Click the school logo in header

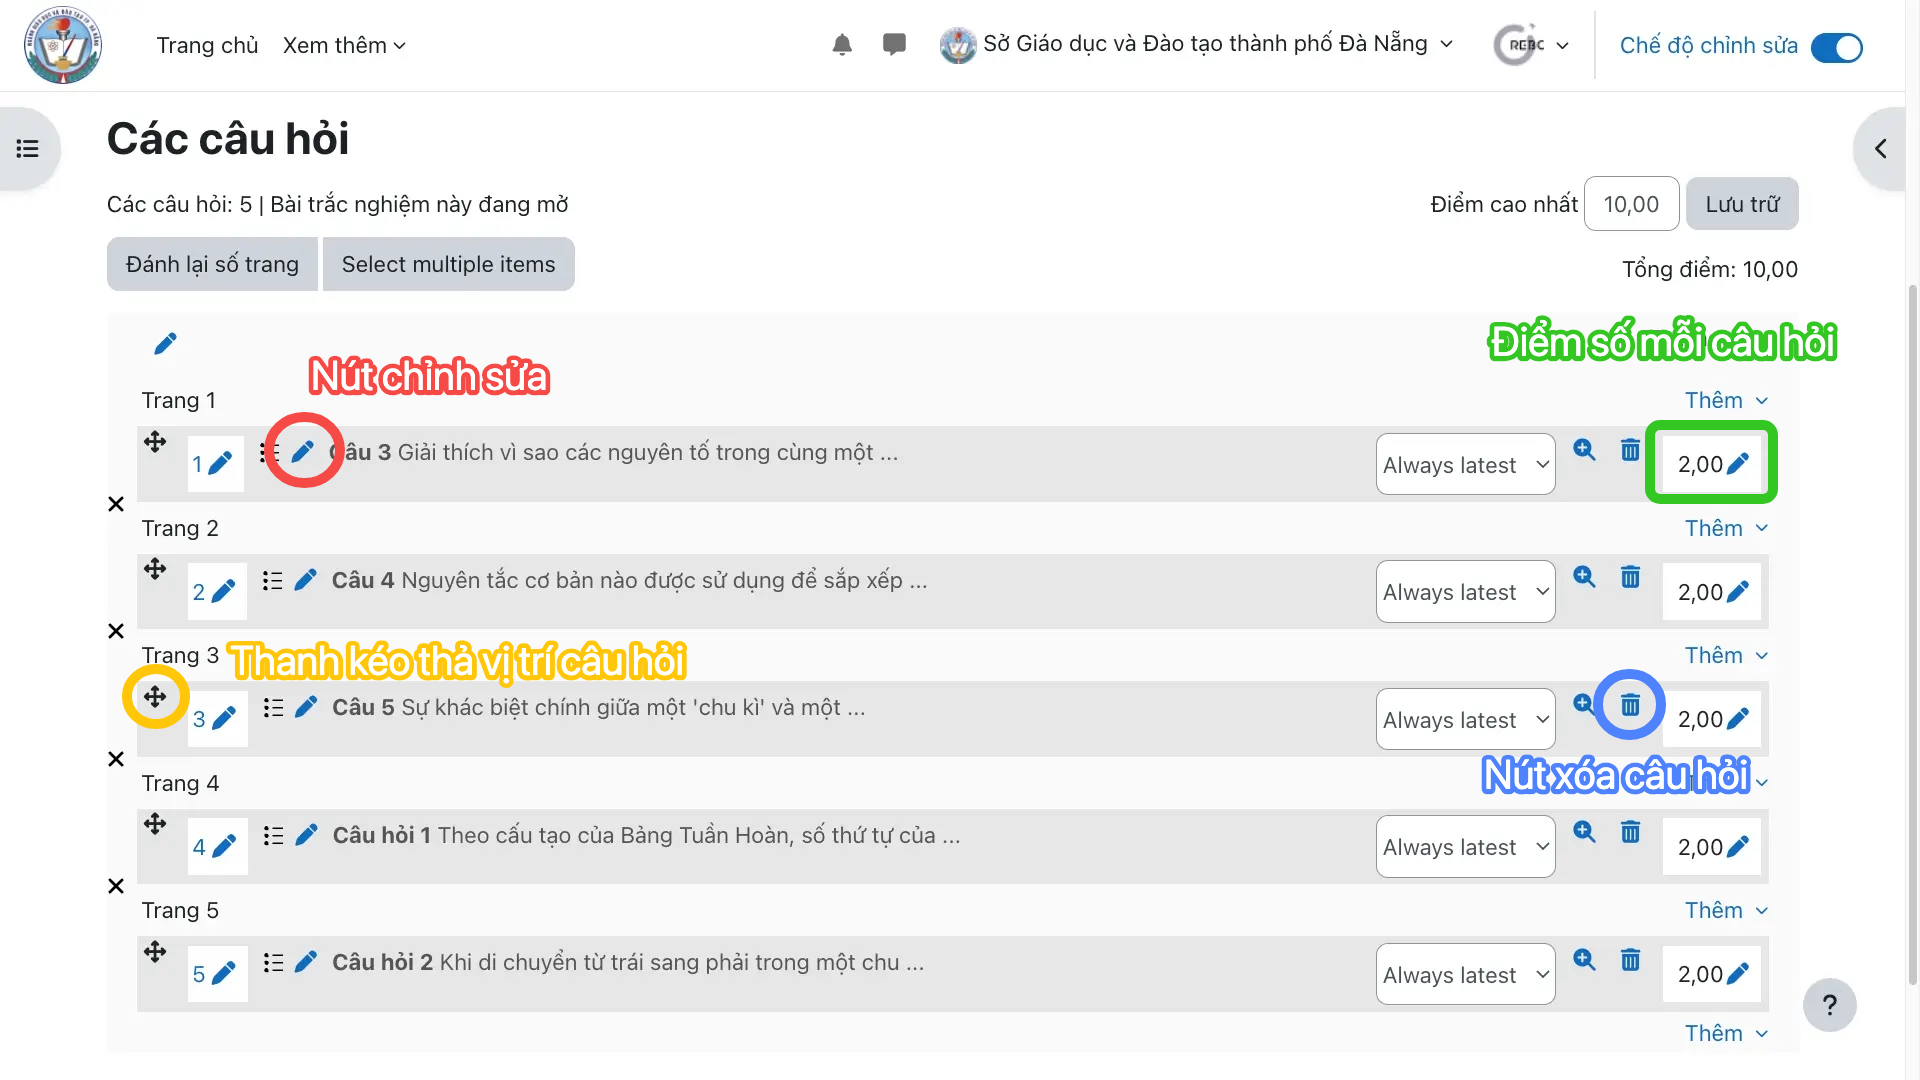(x=63, y=45)
